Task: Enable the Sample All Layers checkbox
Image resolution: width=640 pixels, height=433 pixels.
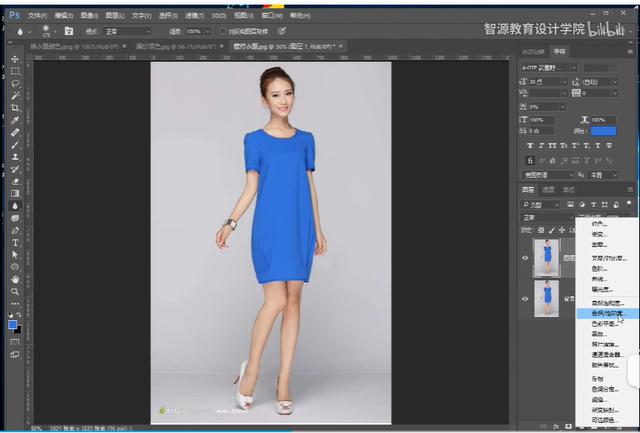Action: coord(222,31)
